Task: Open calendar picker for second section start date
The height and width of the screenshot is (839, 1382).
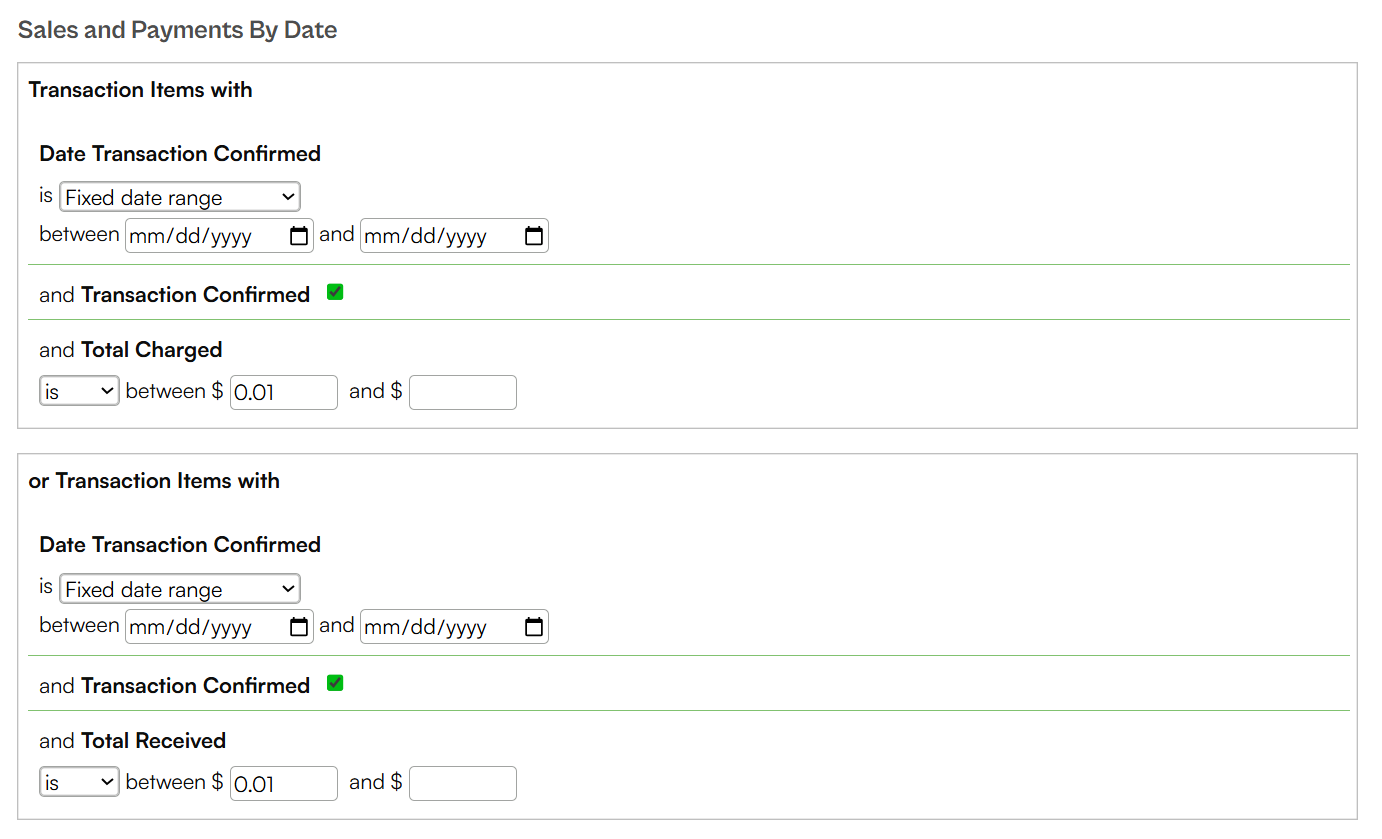Action: point(299,627)
